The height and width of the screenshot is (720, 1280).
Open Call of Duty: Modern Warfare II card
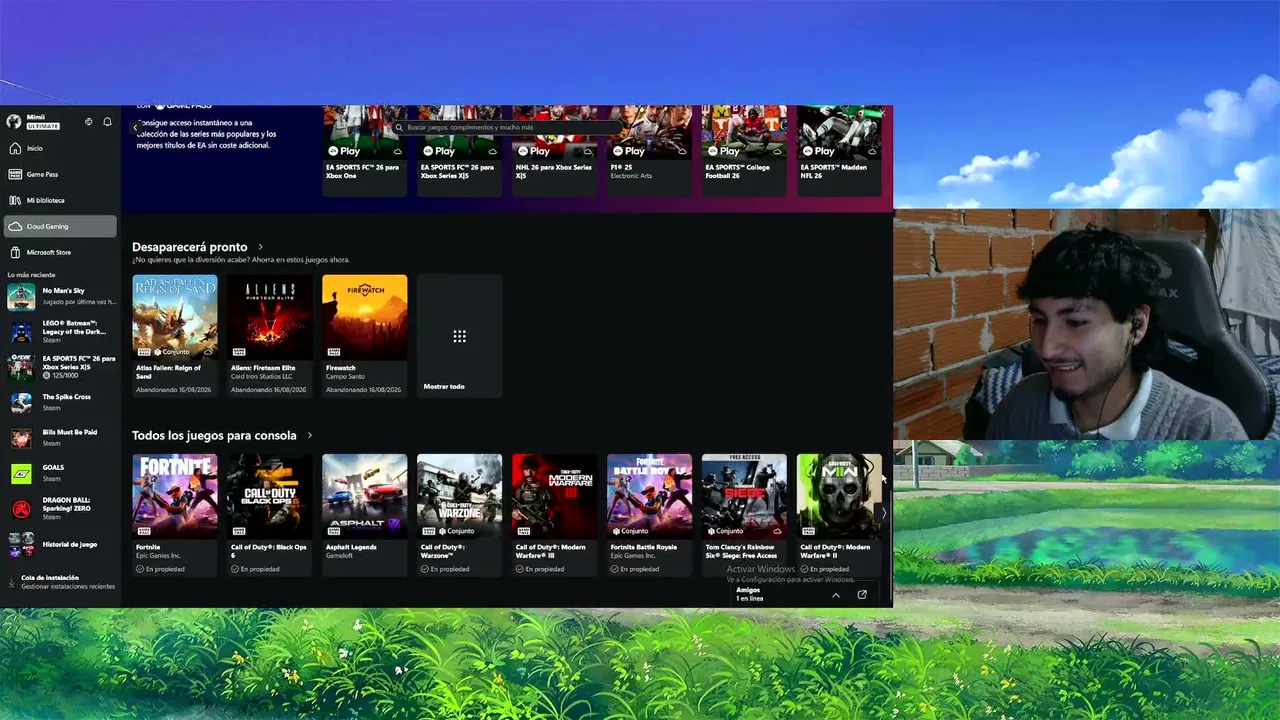pyautogui.click(x=839, y=515)
